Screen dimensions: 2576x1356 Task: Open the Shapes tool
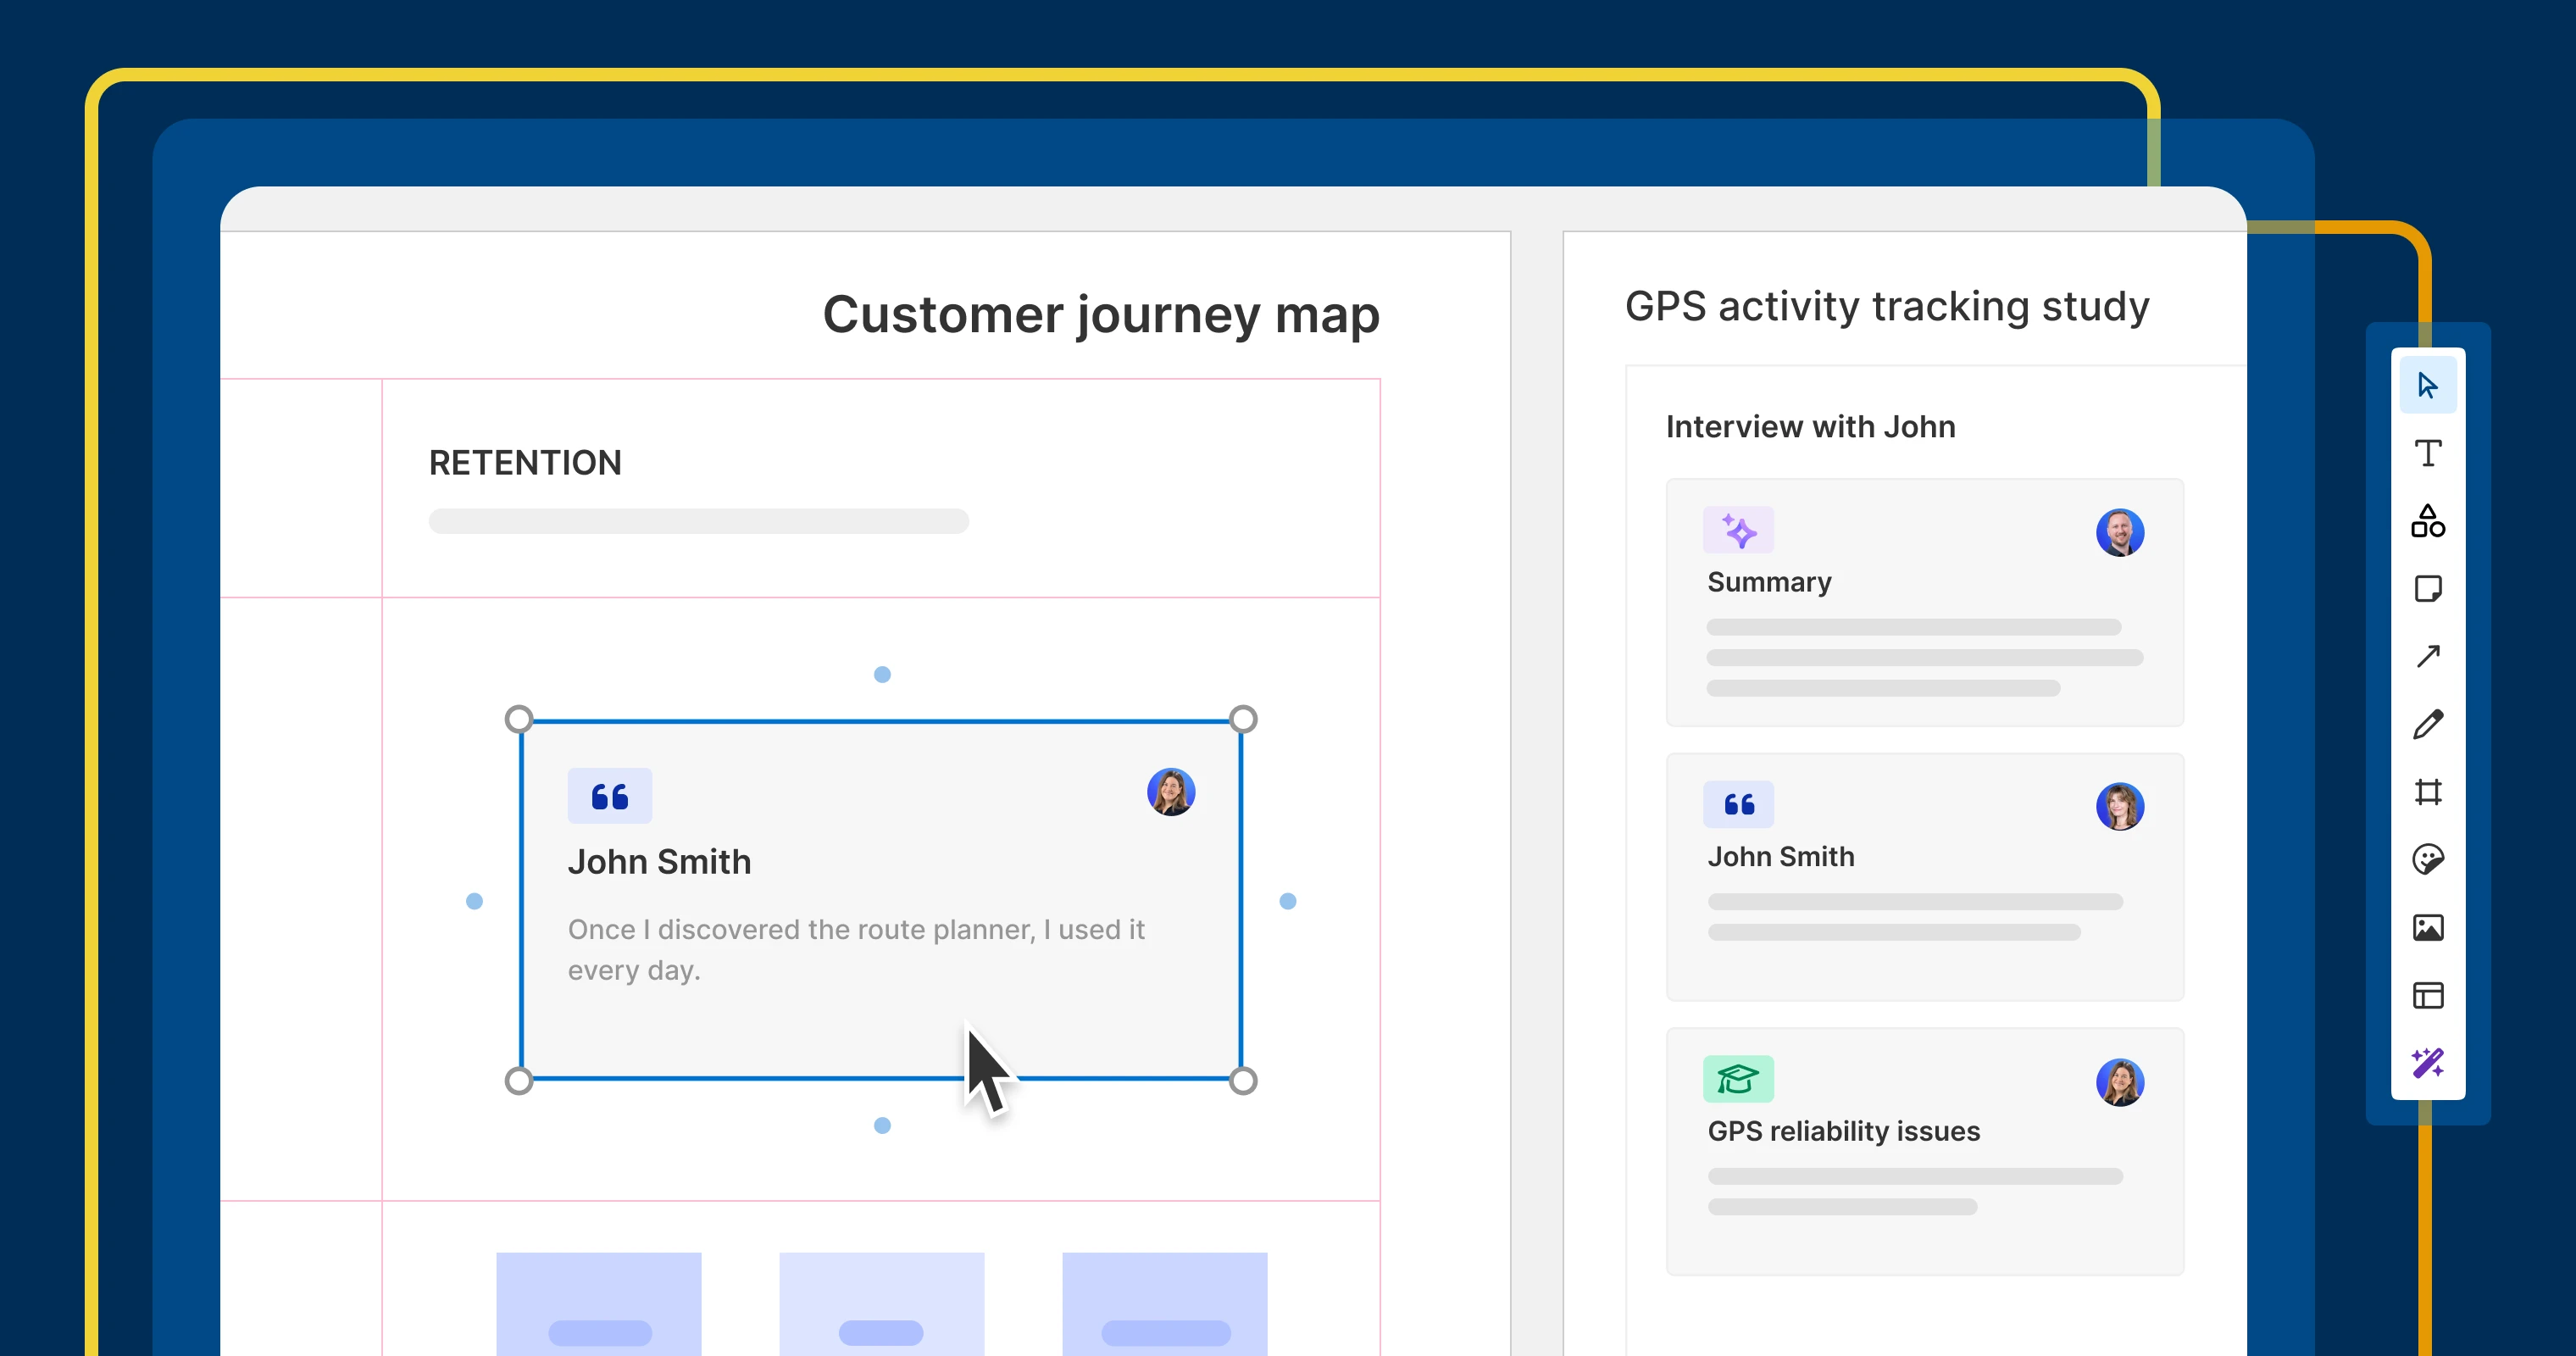(2427, 521)
